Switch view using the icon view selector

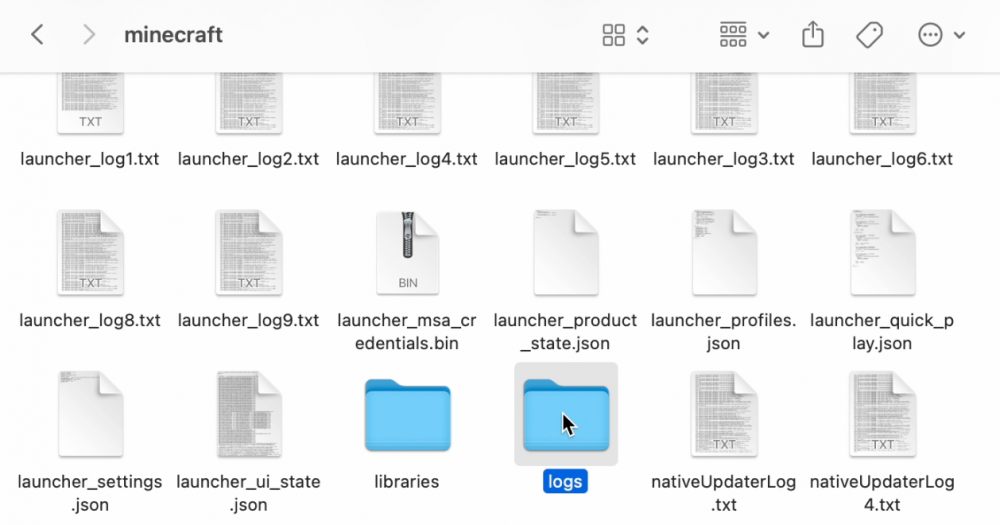click(x=626, y=35)
